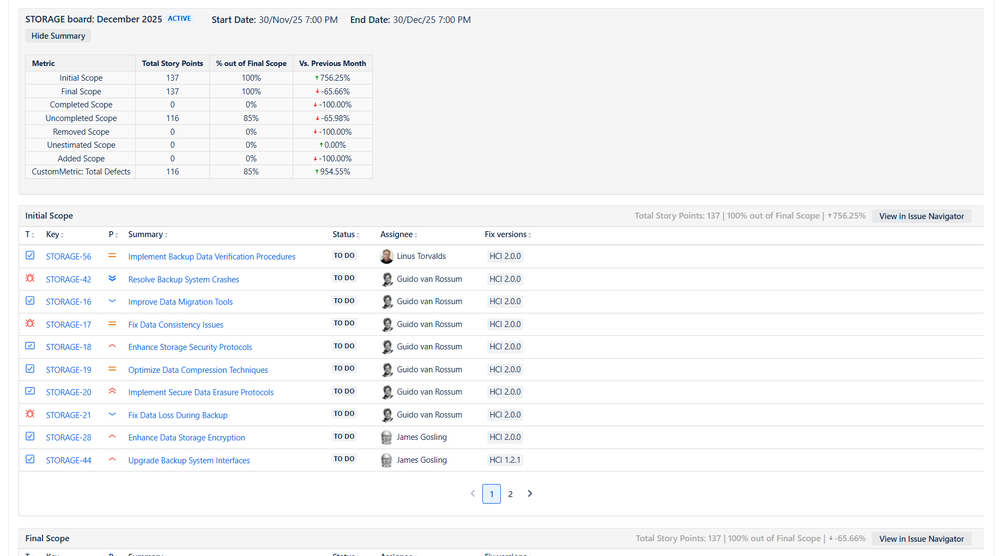Click the next page arrow
This screenshot has height=556, width=999.
coord(529,494)
